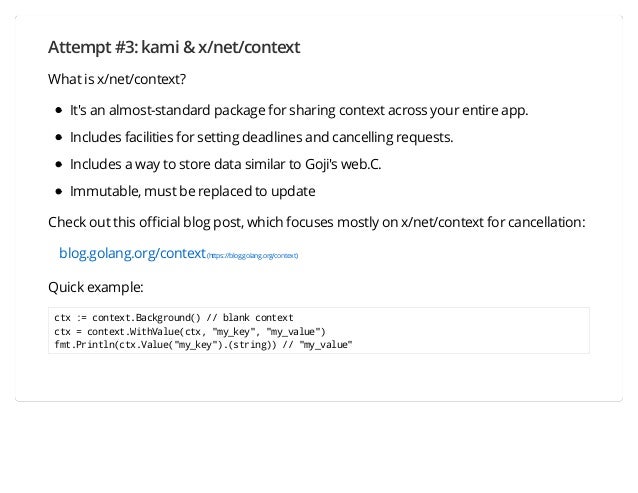
Task: Click the bullet dot before 'Immutable'
Action: [x=59, y=191]
